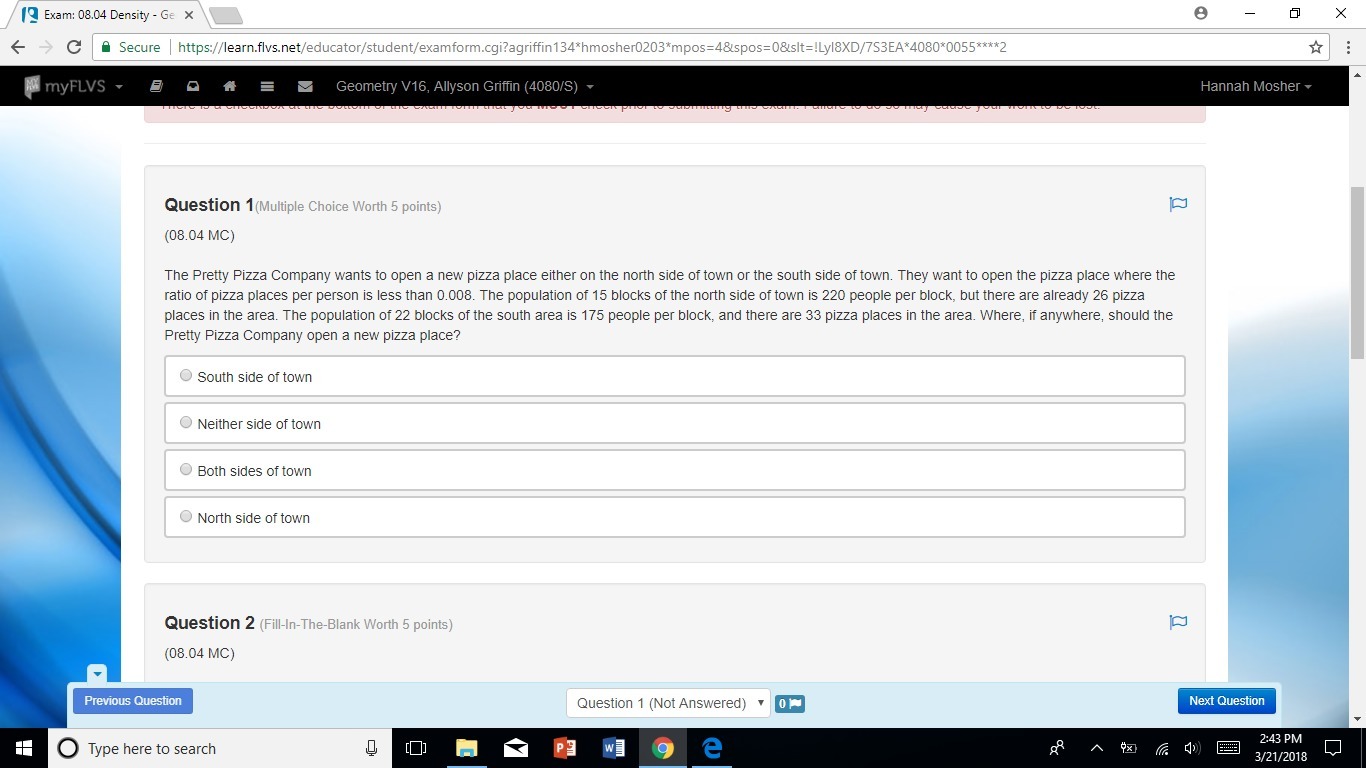The image size is (1366, 768).
Task: Launch PowerPoint from the taskbar
Action: [564, 748]
